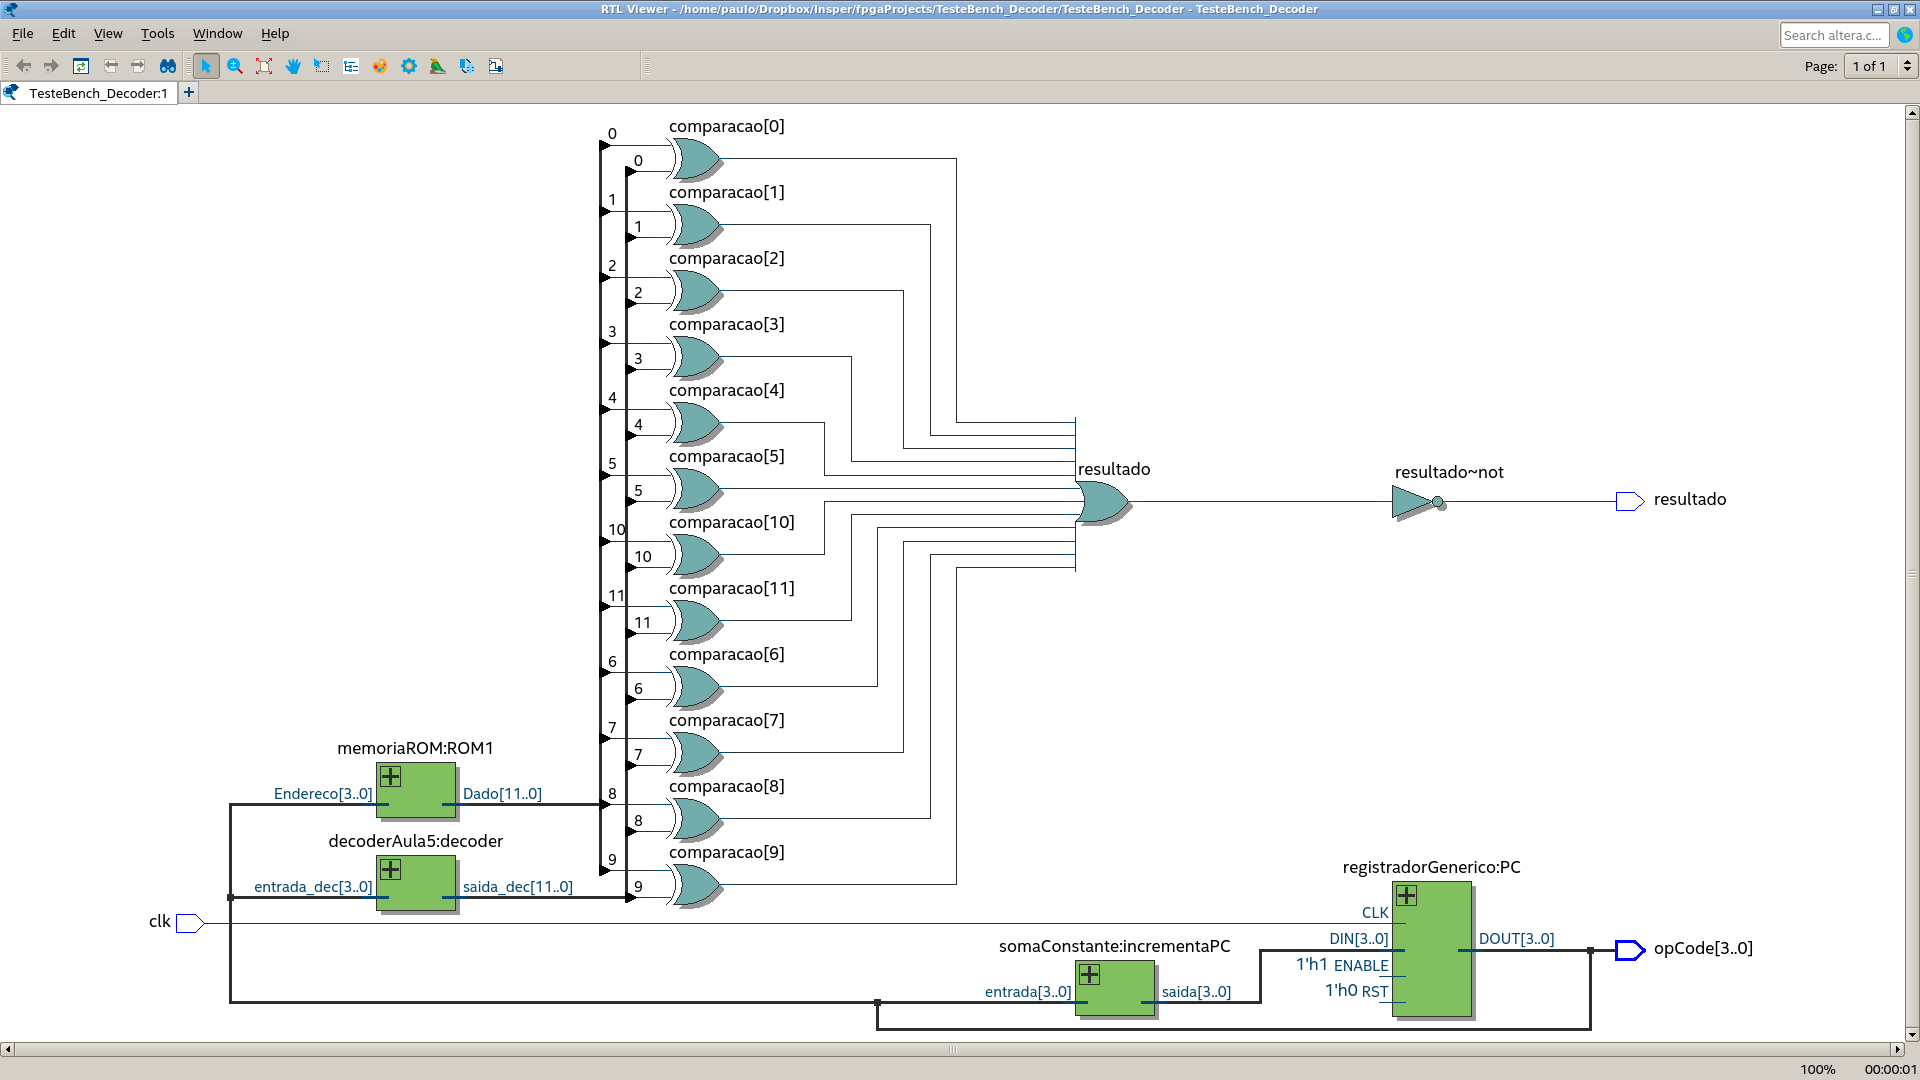
Task: Click the saida[3..0] port label
Action: pyautogui.click(x=1196, y=992)
